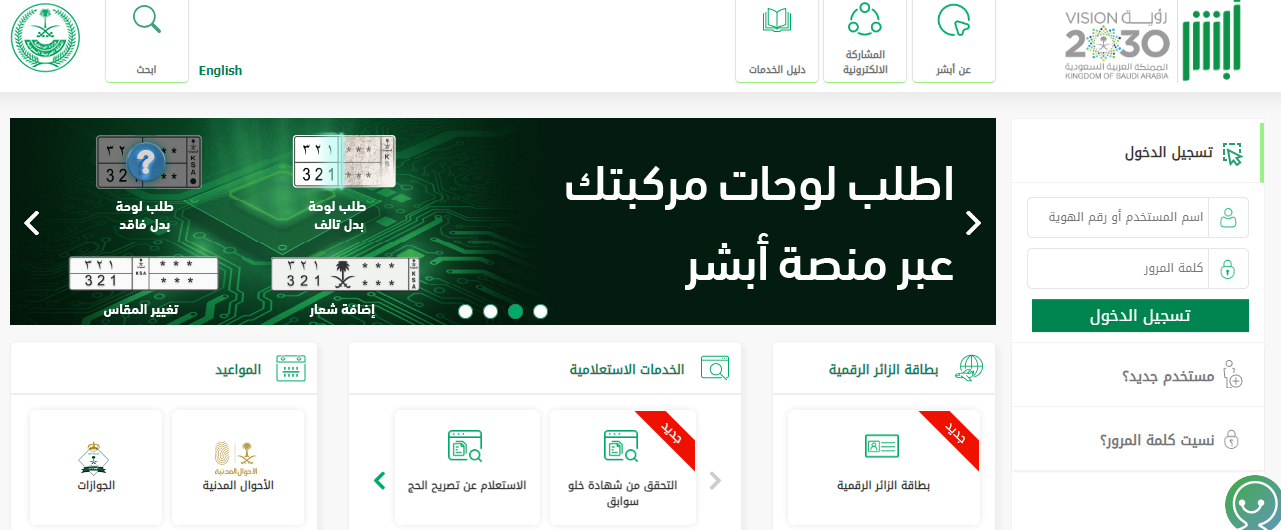
Task: Open the About Absher (عن أبشر) icon
Action: pyautogui.click(x=954, y=20)
